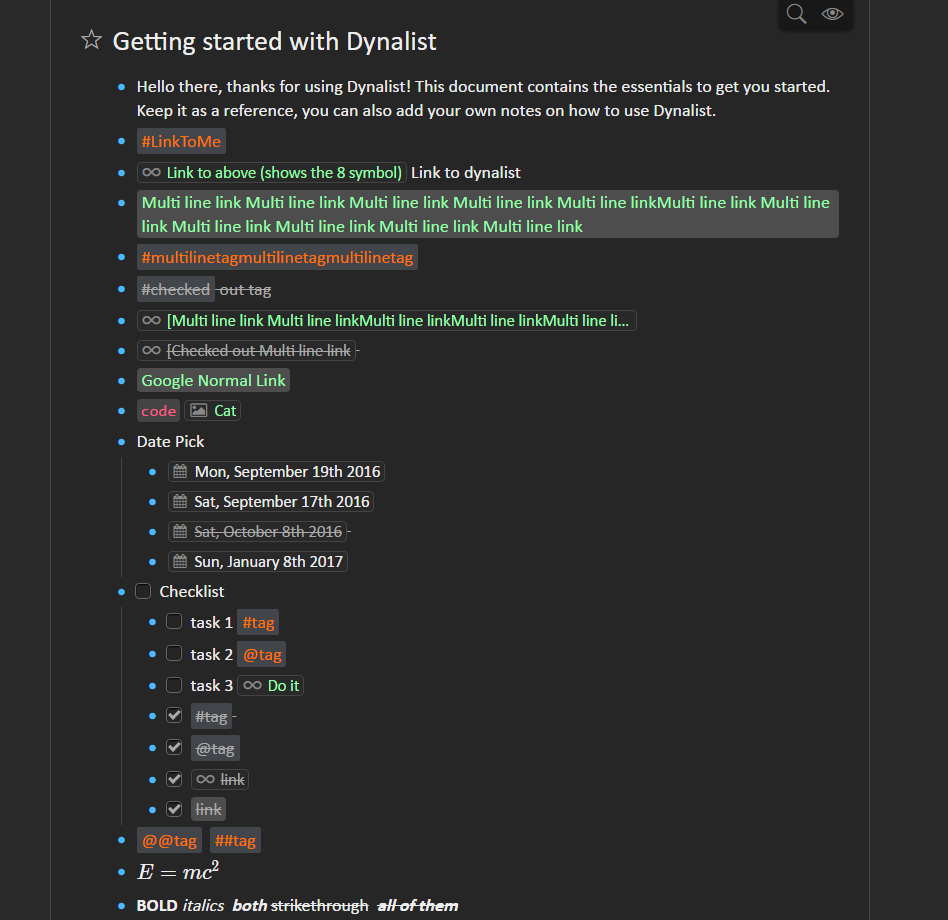Screen dimensions: 948x920
Task: Collapse the 'Date Pick' item via its bullet
Action: point(121,441)
